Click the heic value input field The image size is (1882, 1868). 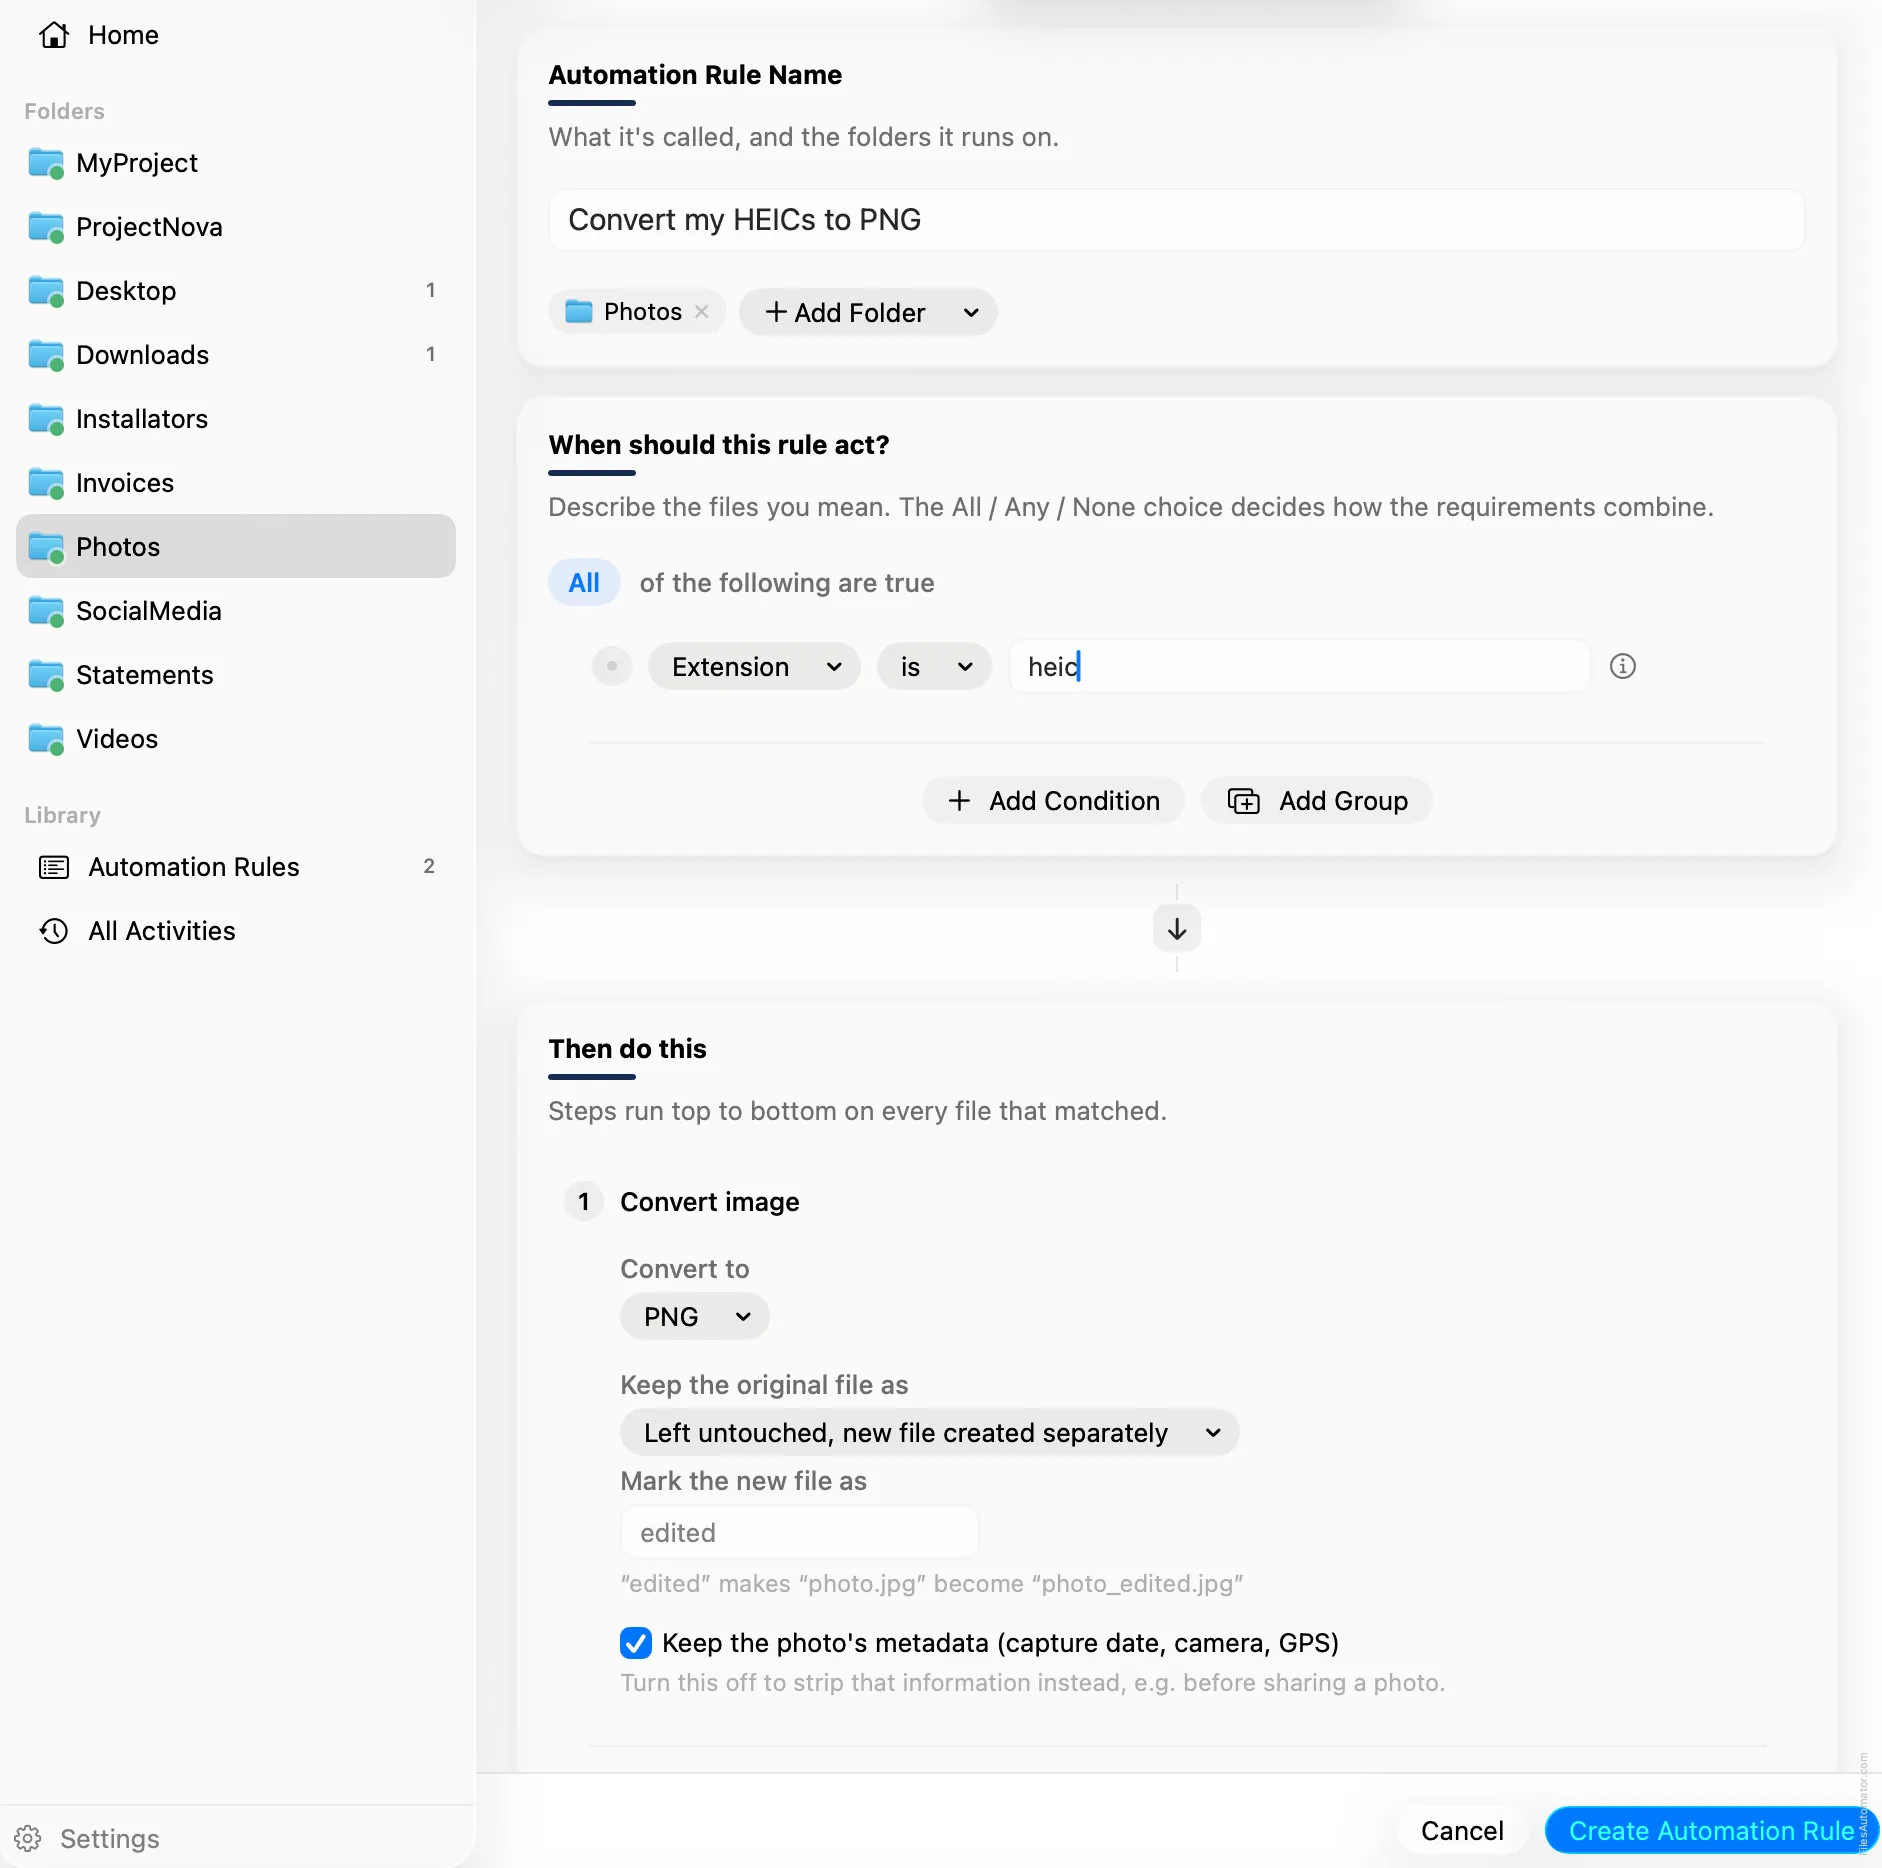tap(1299, 667)
